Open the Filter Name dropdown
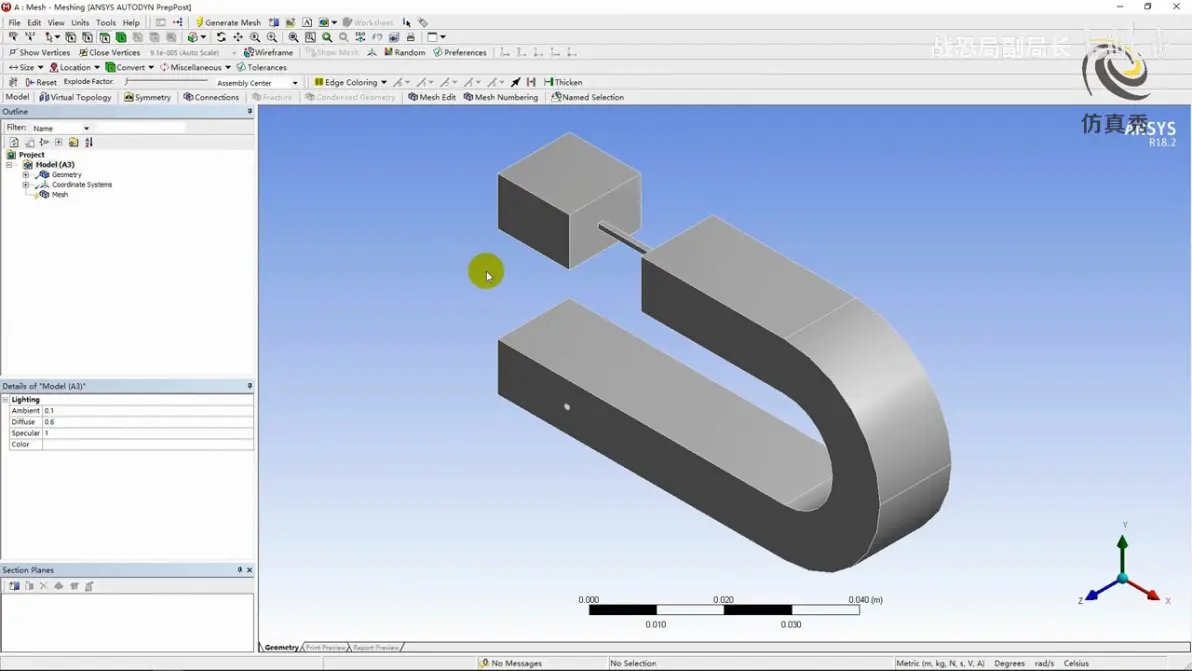The height and width of the screenshot is (671, 1192). [61, 128]
